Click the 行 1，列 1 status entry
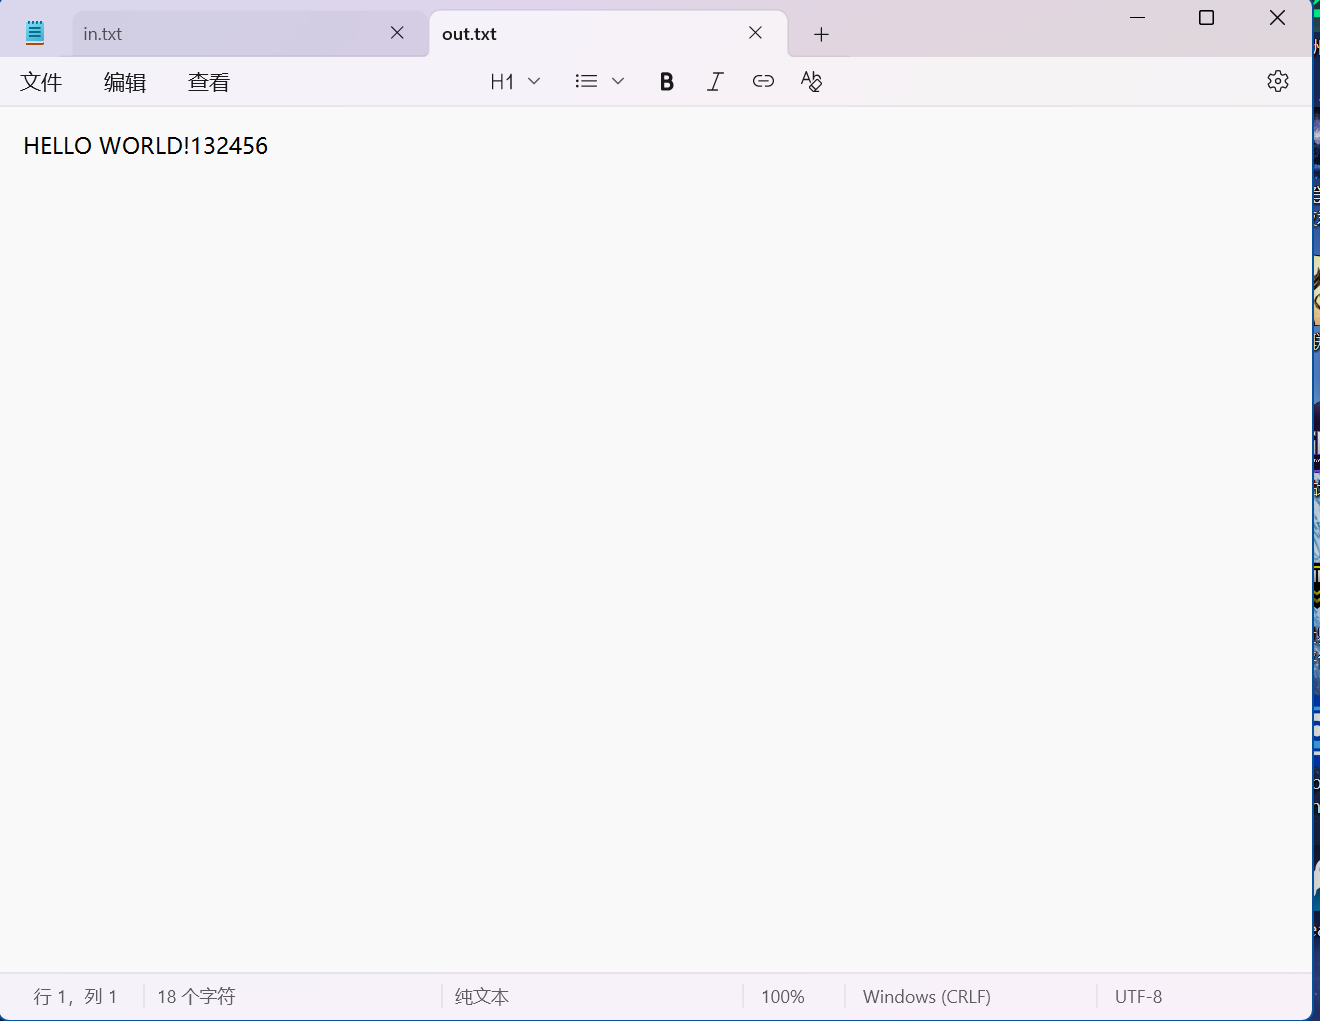1320x1021 pixels. [x=75, y=996]
